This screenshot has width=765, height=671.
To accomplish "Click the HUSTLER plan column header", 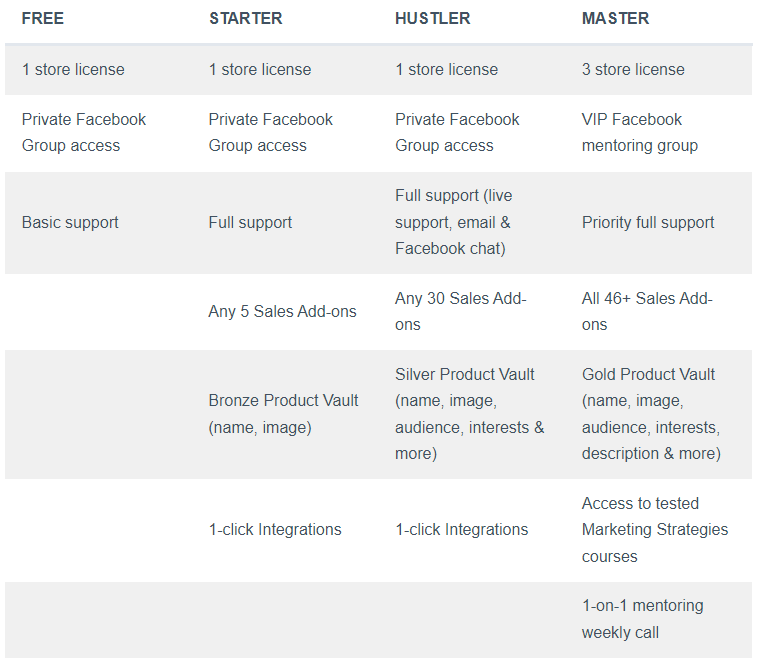I will [x=432, y=19].
